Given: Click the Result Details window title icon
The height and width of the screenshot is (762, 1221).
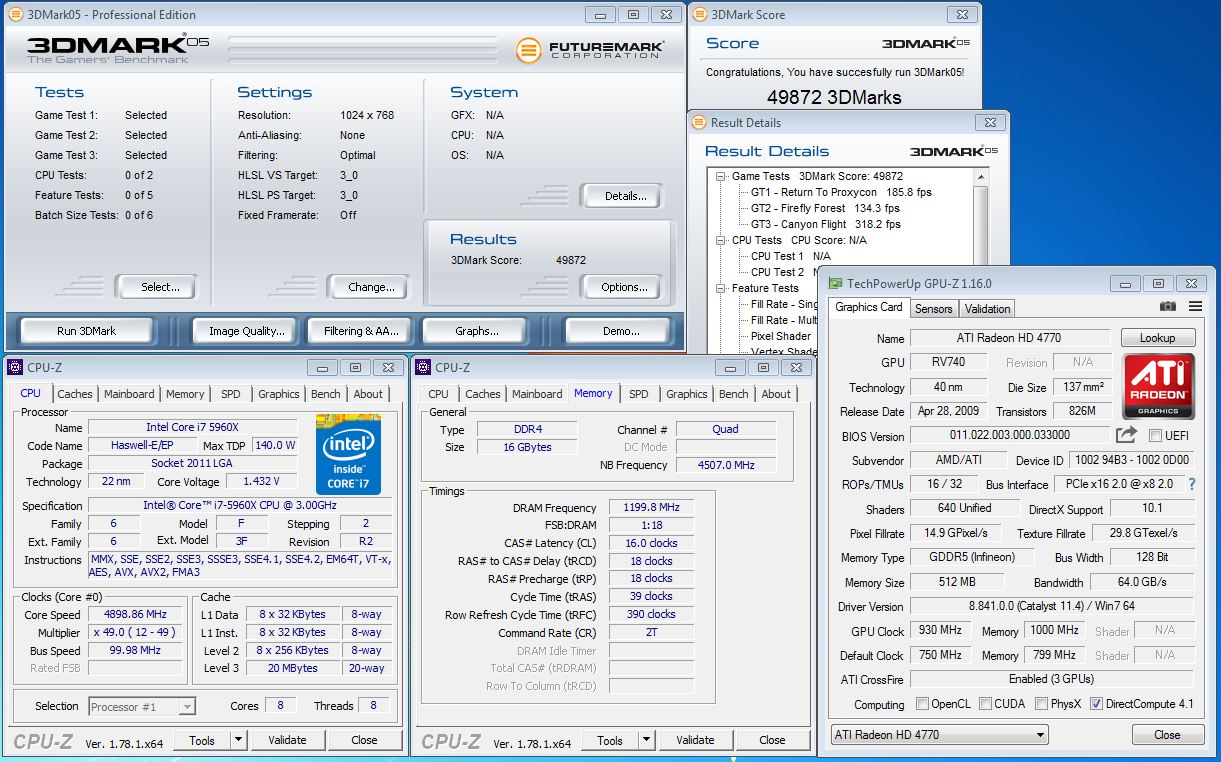Looking at the screenshot, I should click(699, 122).
